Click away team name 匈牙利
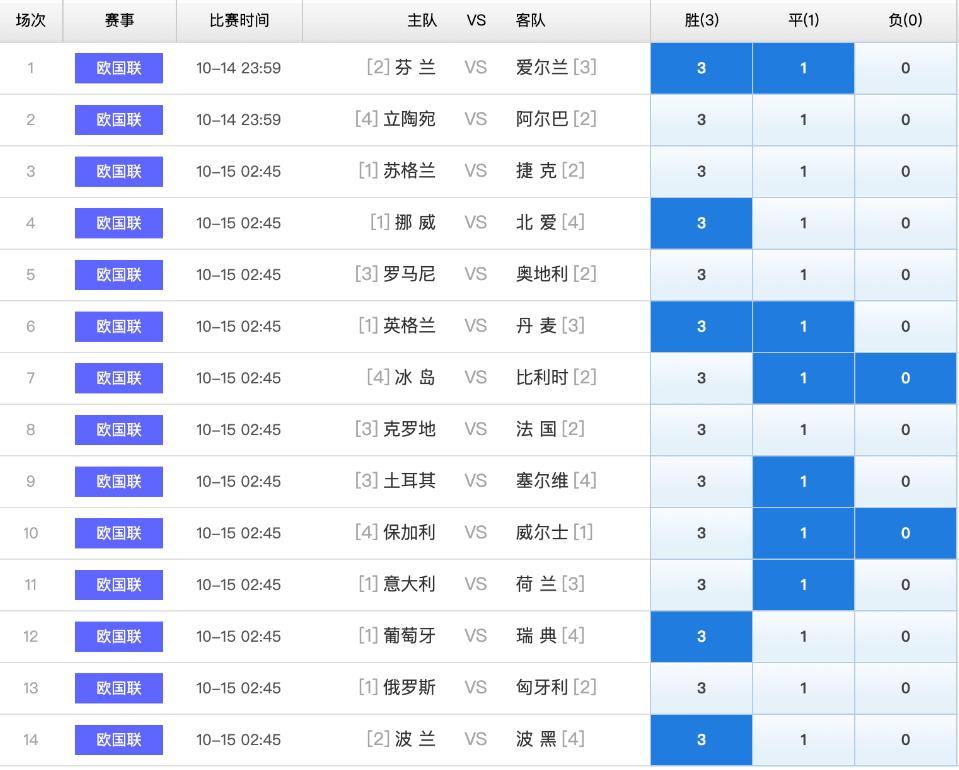This screenshot has height=770, width=959. coord(542,687)
